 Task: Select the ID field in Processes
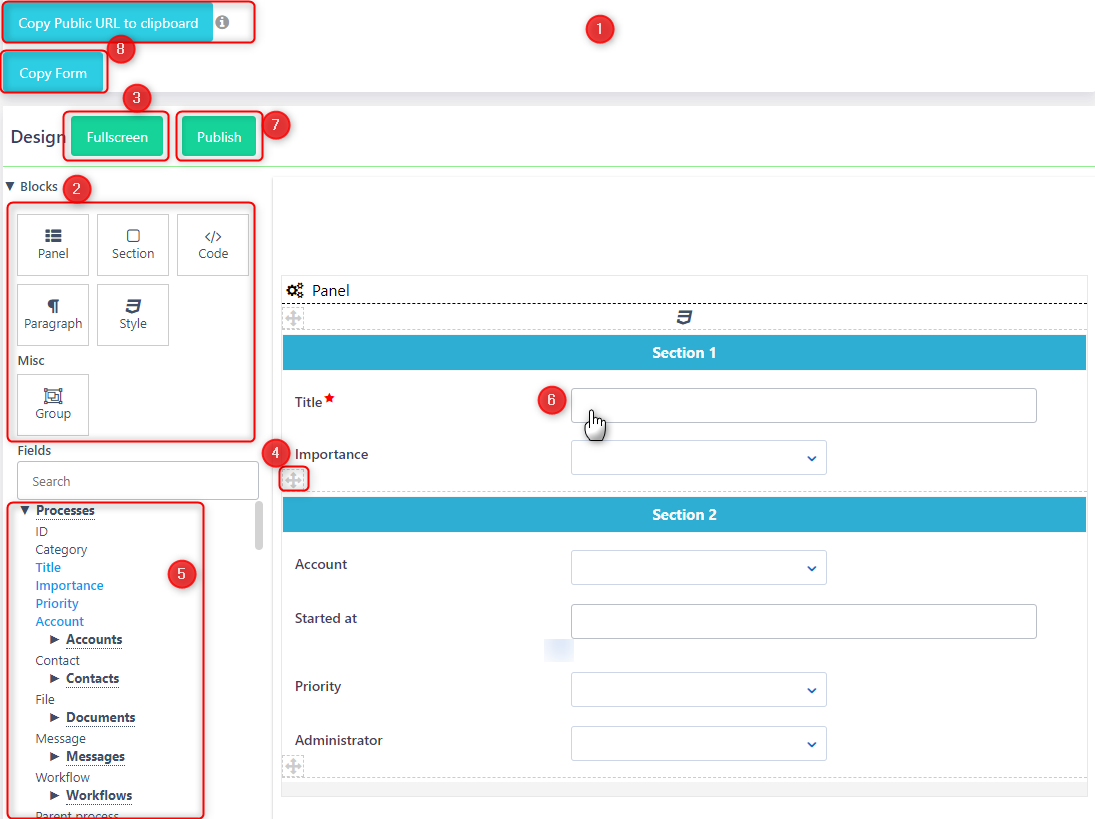tap(41, 531)
